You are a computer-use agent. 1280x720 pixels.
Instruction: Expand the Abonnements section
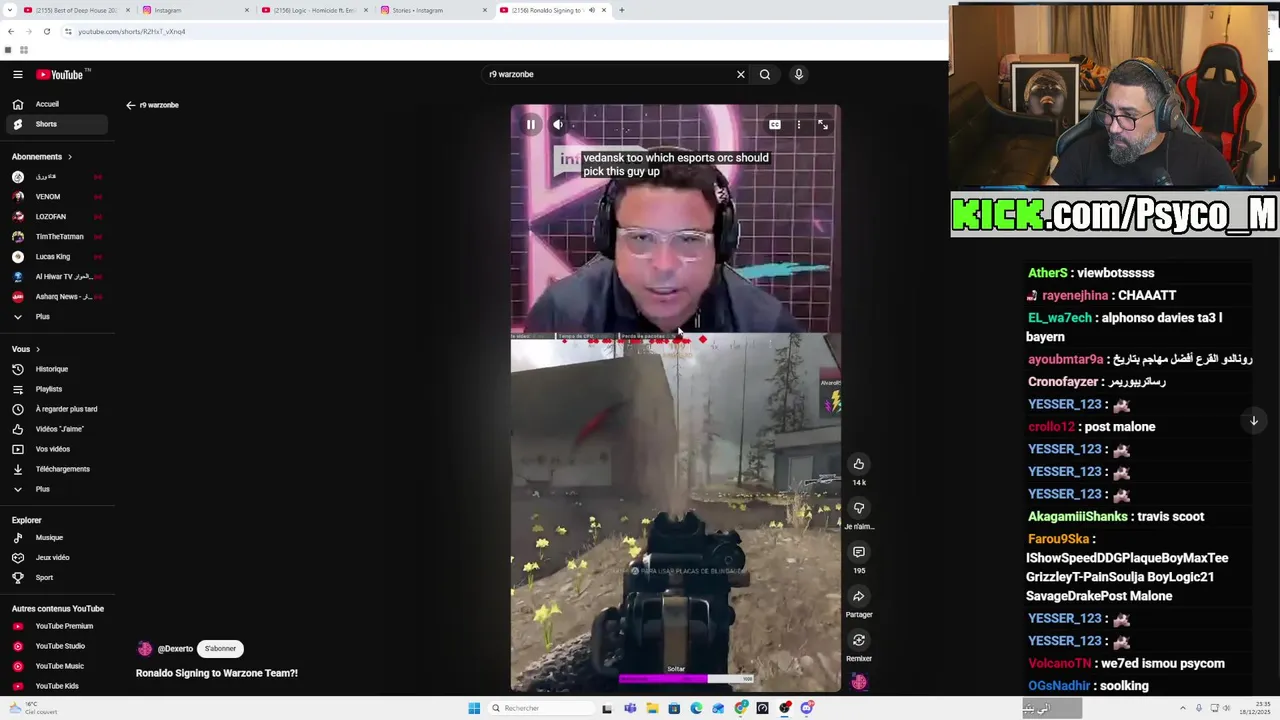(x=42, y=157)
